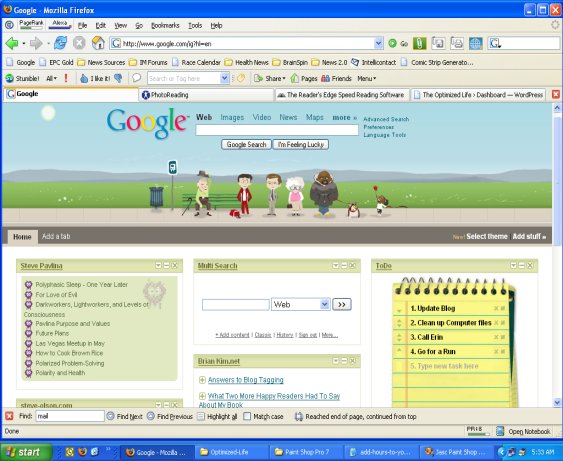Click the I'm Feeling Lucky button
Screen dimensions: 563x461
pos(301,144)
